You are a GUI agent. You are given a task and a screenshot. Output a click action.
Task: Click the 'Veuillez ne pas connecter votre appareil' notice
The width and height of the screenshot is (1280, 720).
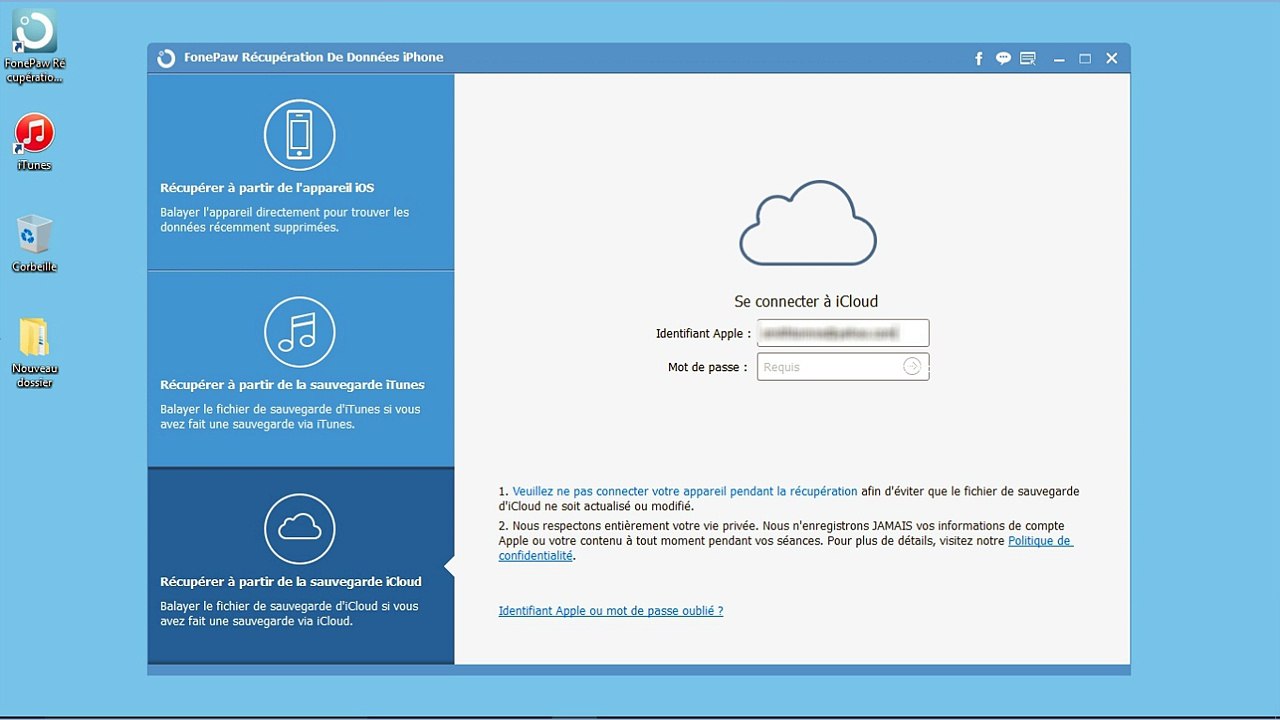(685, 492)
